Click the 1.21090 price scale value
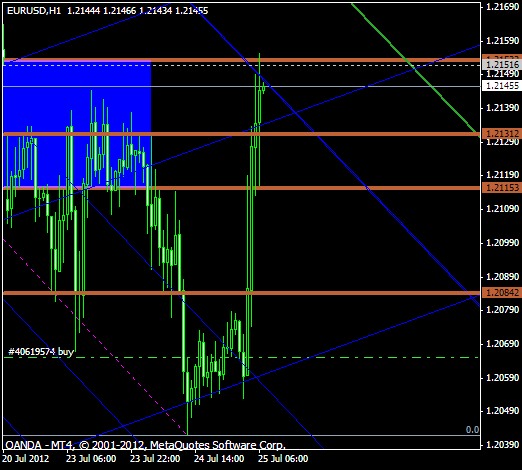 coord(502,209)
